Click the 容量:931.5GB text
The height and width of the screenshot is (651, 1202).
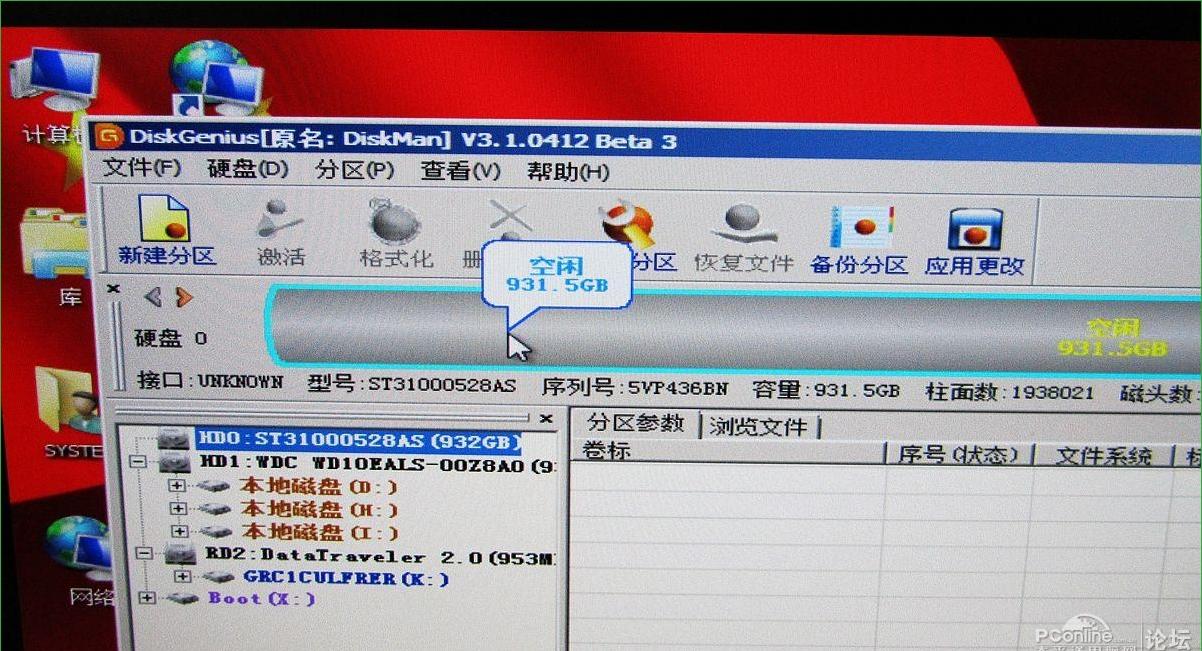[826, 390]
